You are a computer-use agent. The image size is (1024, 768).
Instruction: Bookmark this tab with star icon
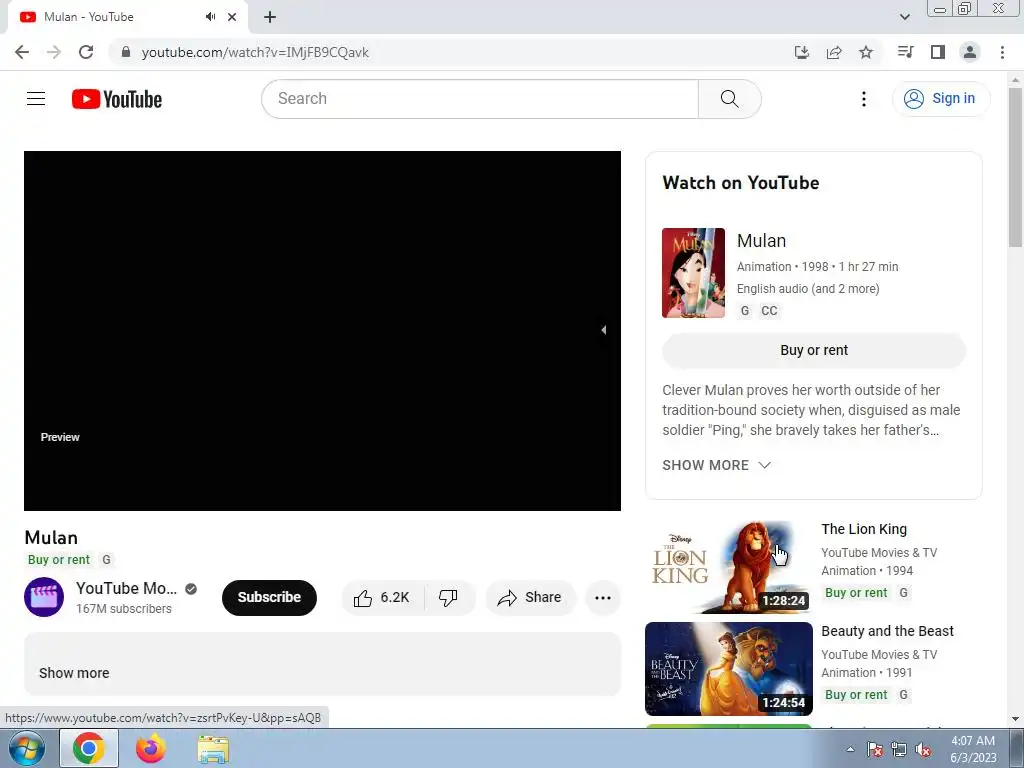[866, 52]
